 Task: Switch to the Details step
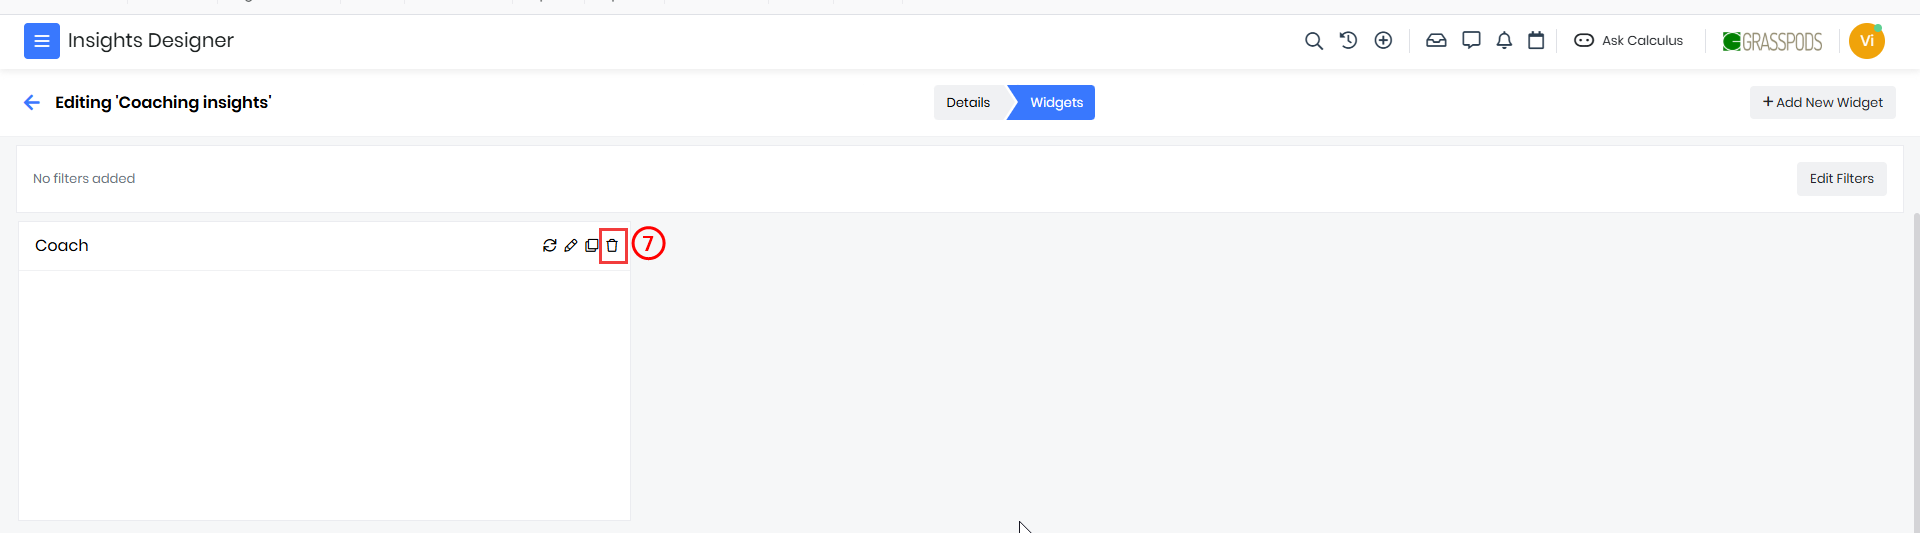coord(968,102)
